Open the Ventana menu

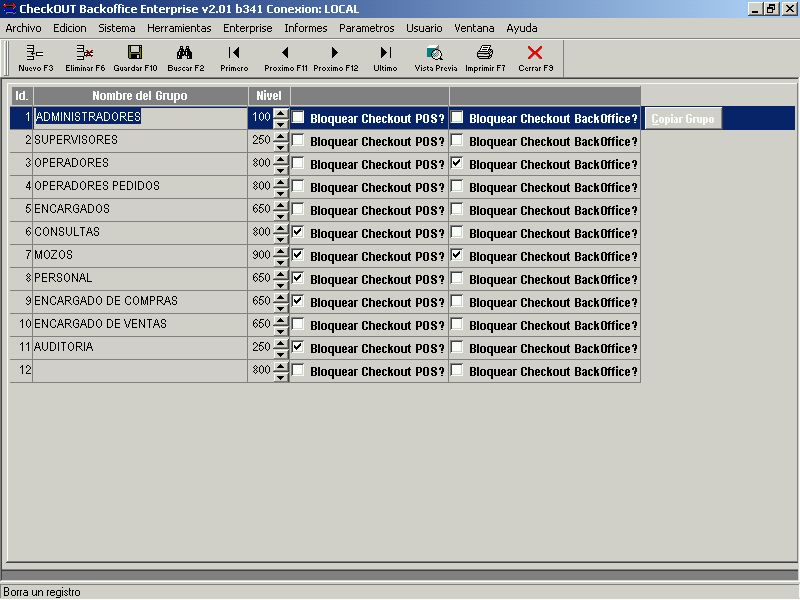[x=474, y=28]
